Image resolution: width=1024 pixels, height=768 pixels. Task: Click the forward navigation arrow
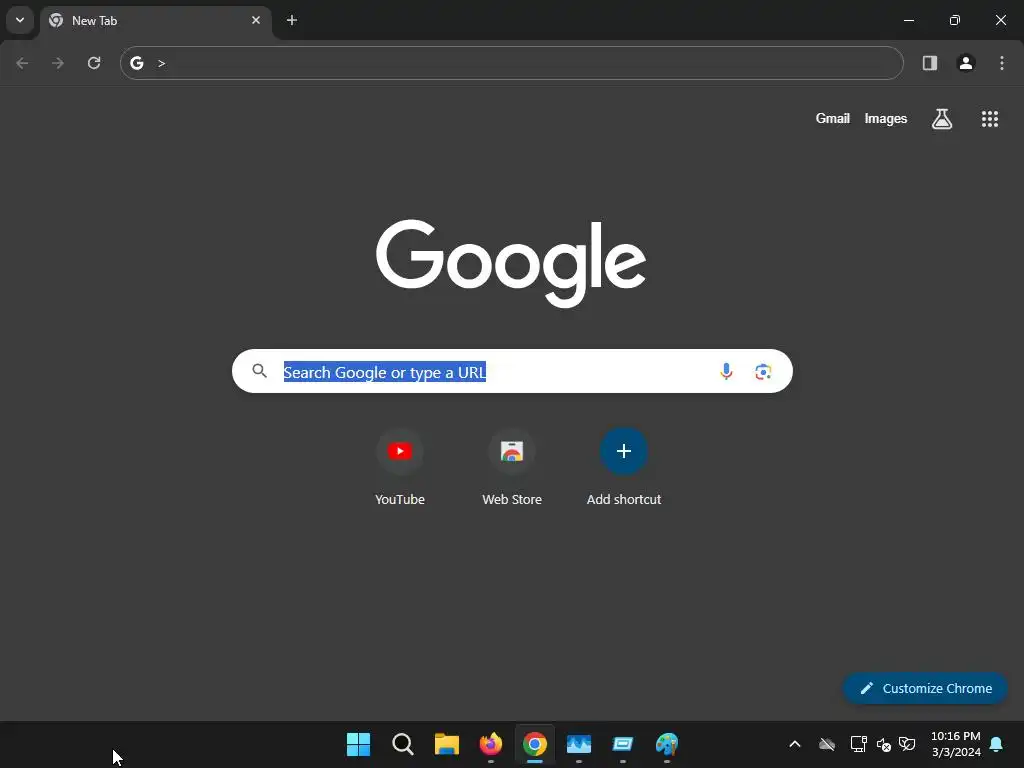[x=58, y=63]
